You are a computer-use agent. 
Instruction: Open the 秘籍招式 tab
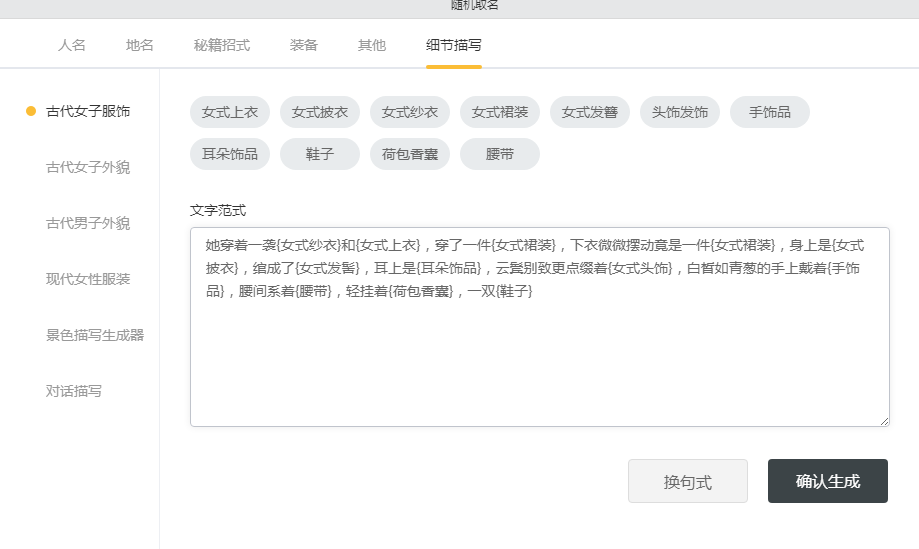coord(222,45)
